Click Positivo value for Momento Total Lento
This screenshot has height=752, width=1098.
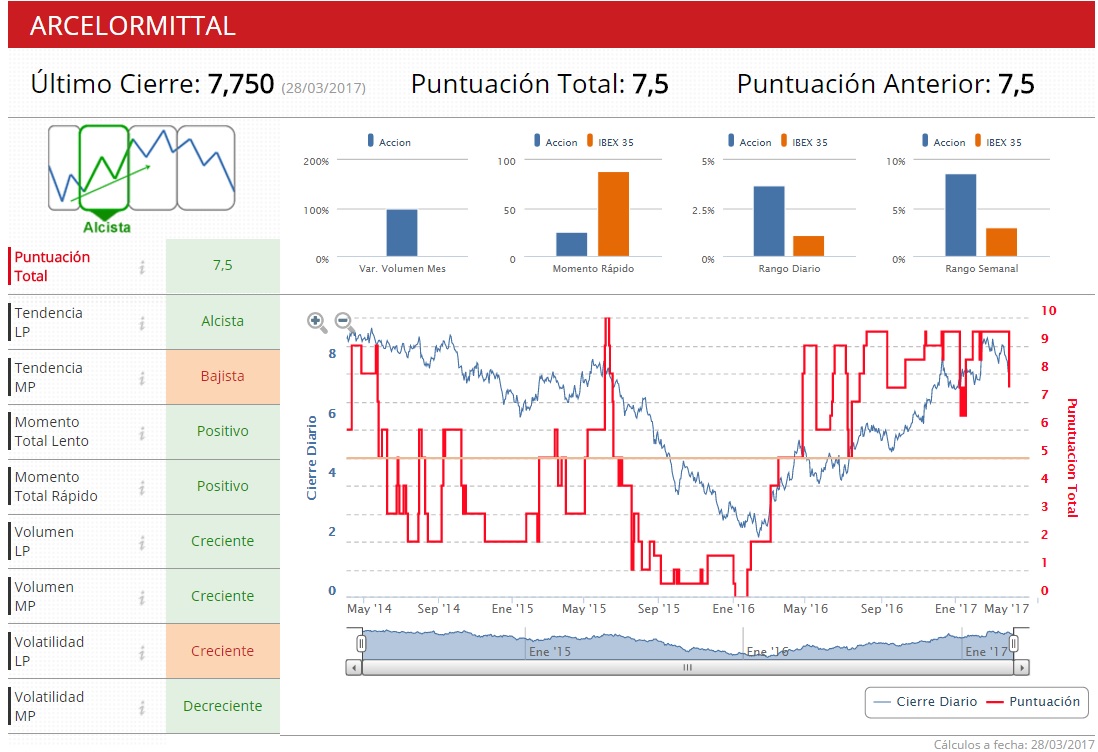223,431
